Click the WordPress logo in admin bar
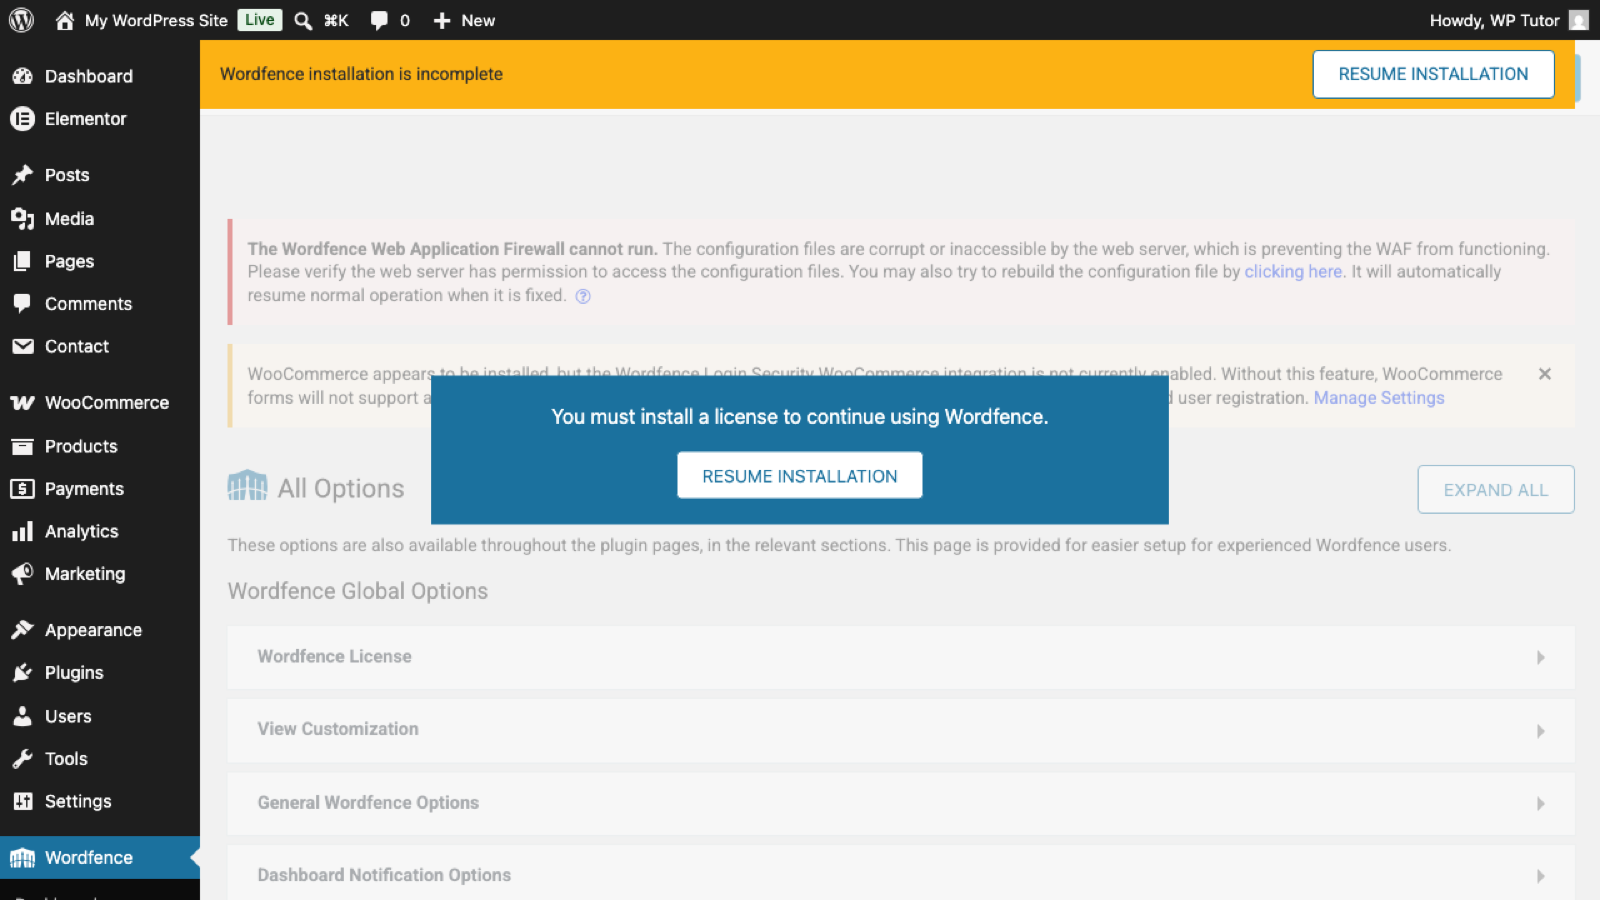The image size is (1600, 900). tap(21, 20)
